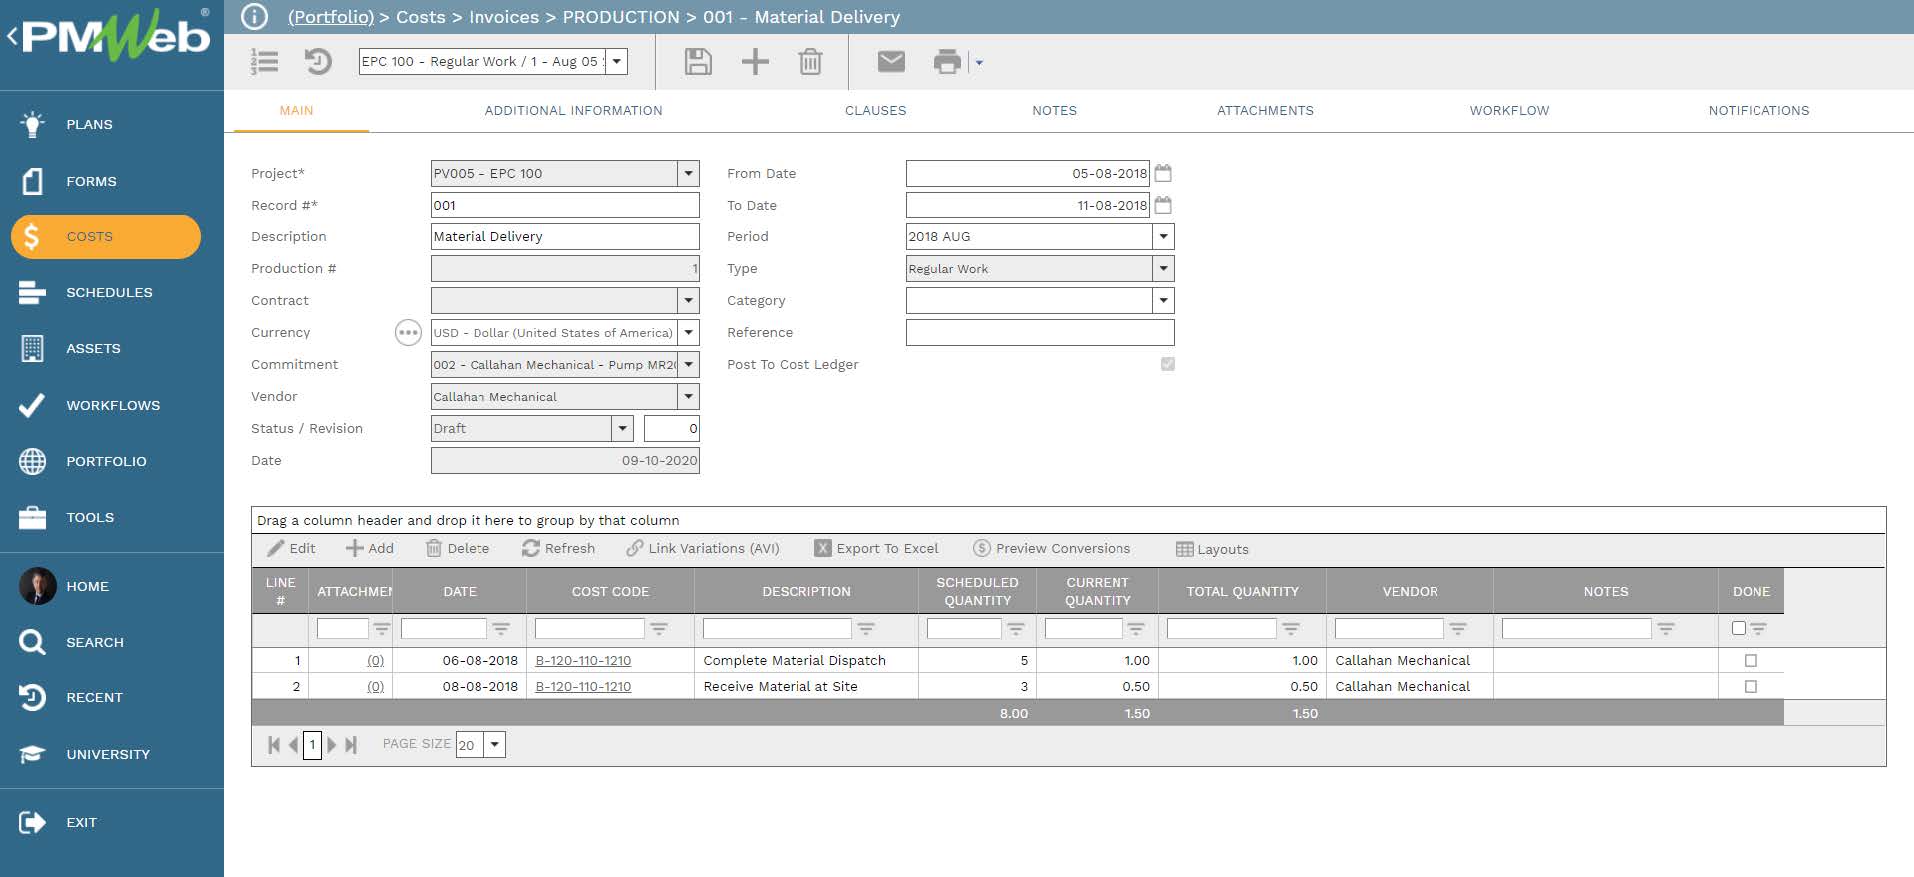Open Search in the sidebar
Viewport: 1914px width, 877px height.
(x=95, y=642)
